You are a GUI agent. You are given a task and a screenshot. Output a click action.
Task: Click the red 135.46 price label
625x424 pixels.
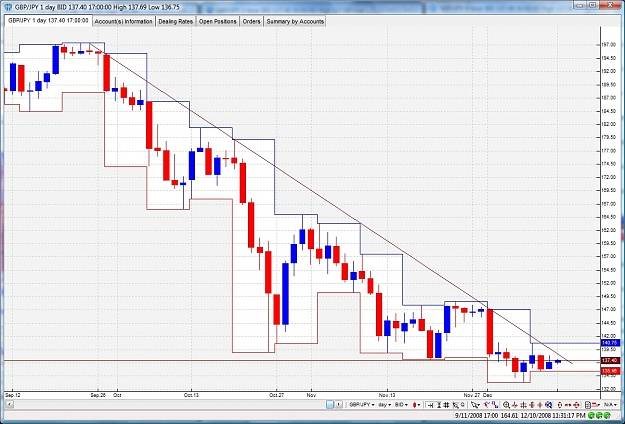[x=610, y=371]
